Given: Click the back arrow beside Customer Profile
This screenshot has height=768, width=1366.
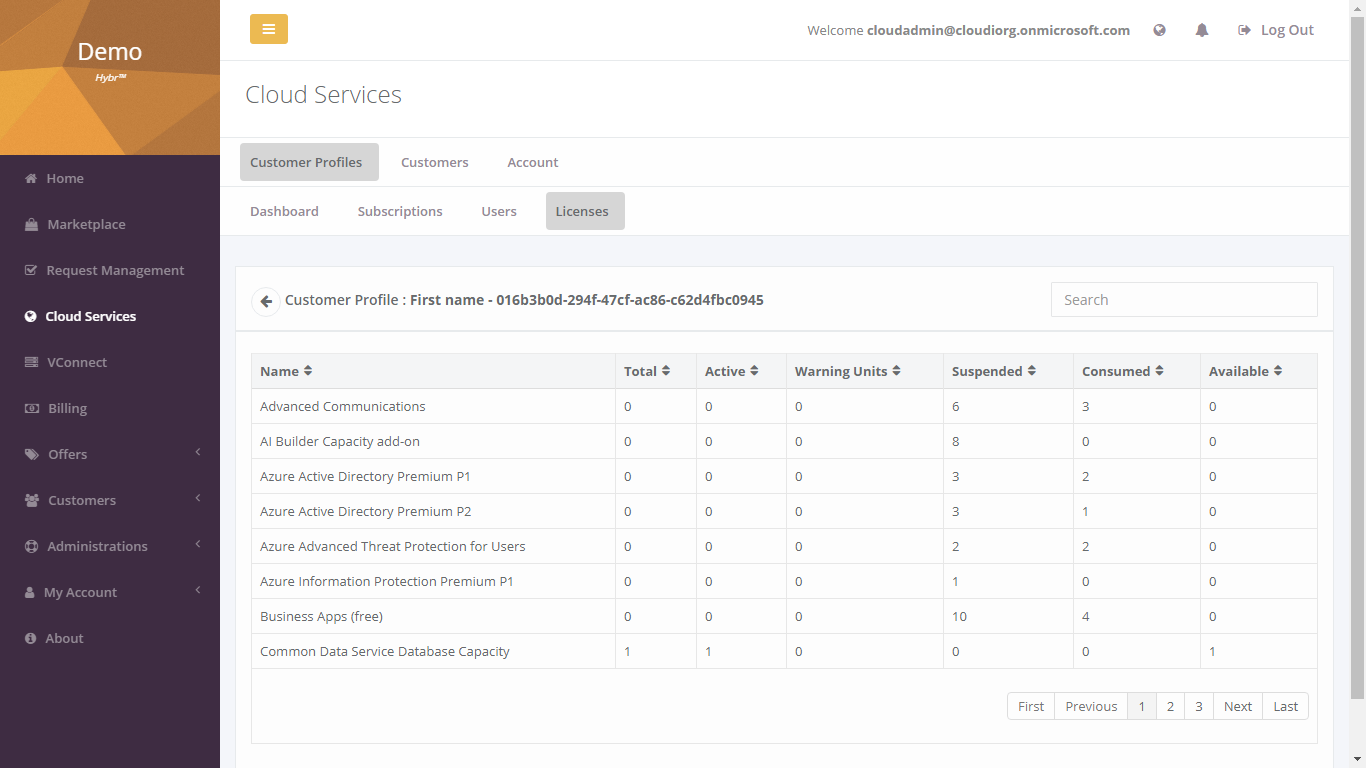Looking at the screenshot, I should tap(265, 300).
